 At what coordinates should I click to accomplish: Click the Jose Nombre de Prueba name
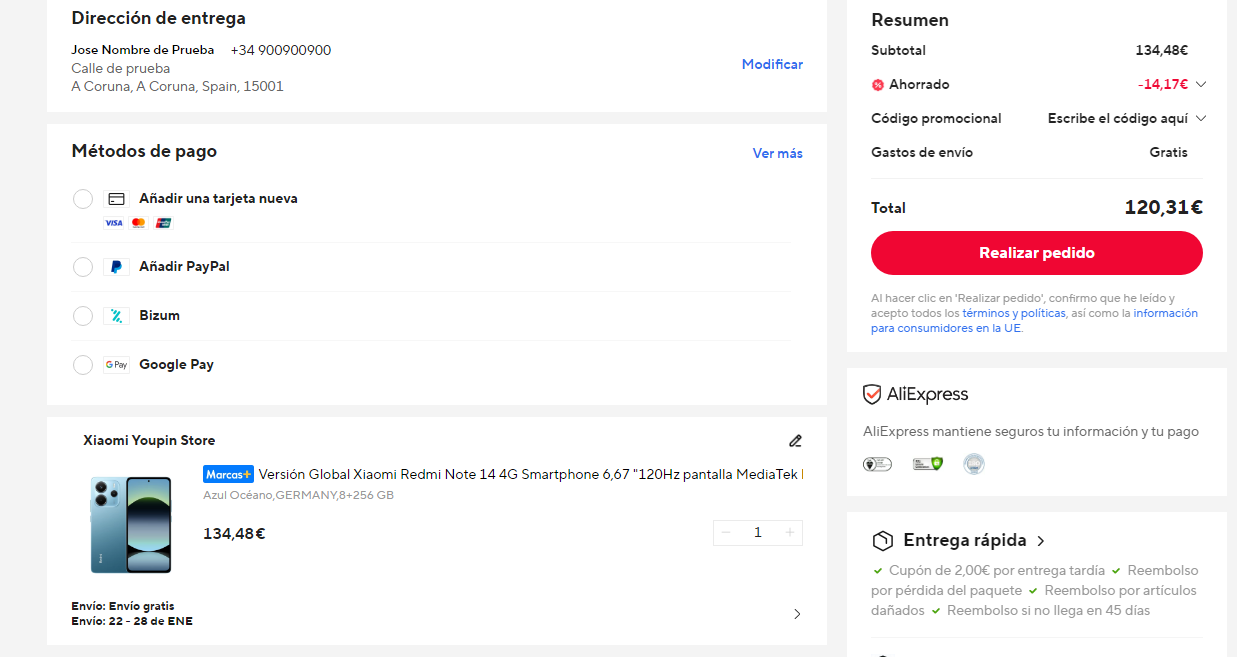click(143, 50)
